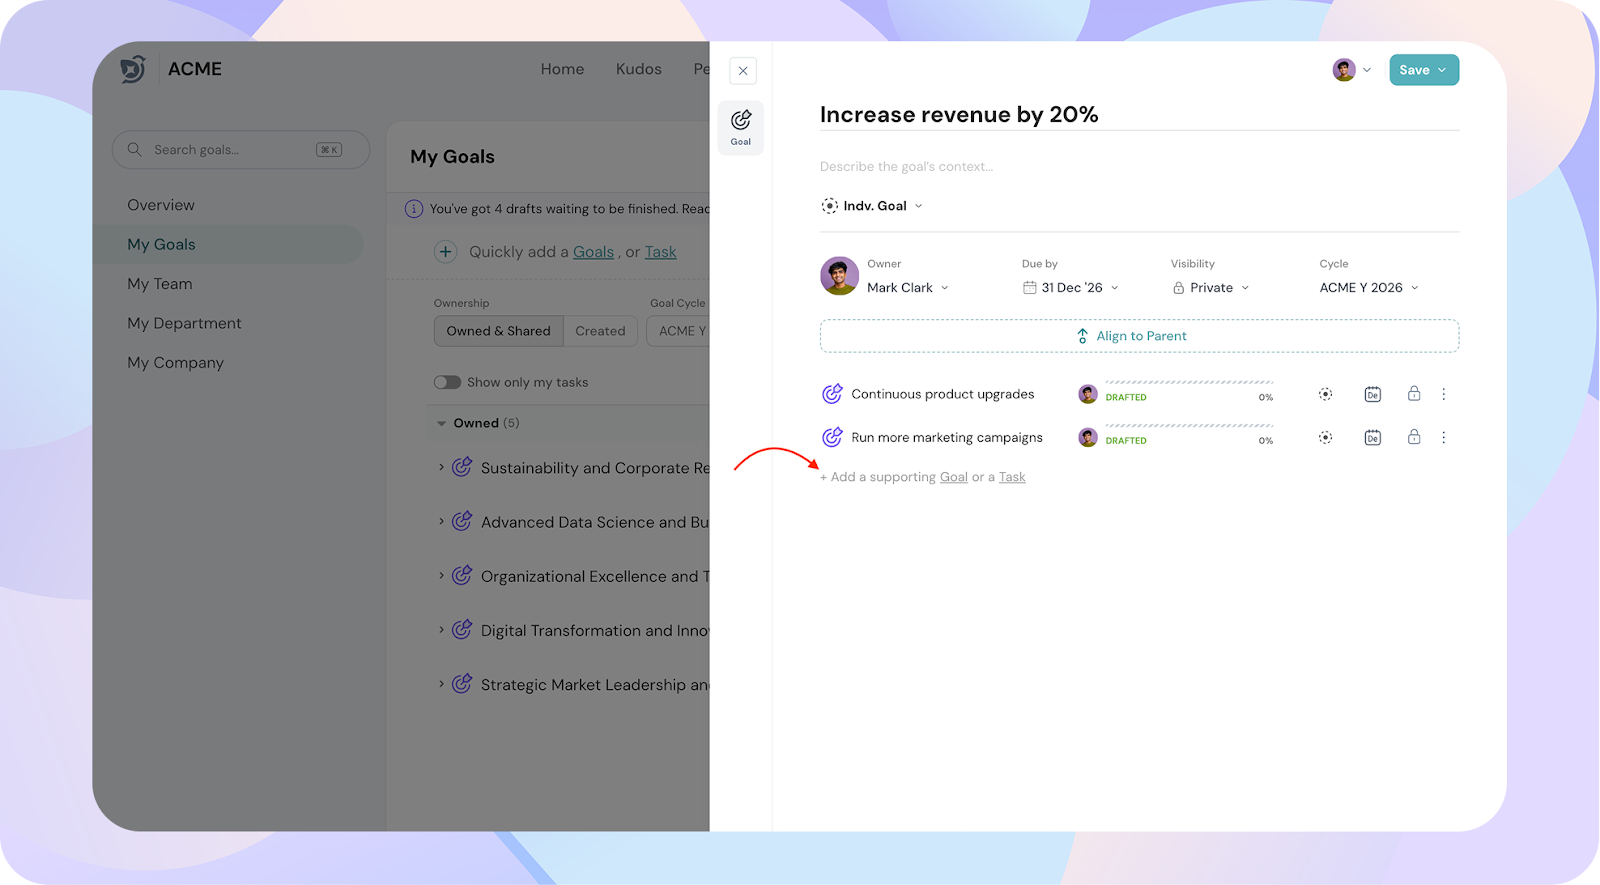Open My Team in the sidebar
The image size is (1600, 885).
pos(160,284)
